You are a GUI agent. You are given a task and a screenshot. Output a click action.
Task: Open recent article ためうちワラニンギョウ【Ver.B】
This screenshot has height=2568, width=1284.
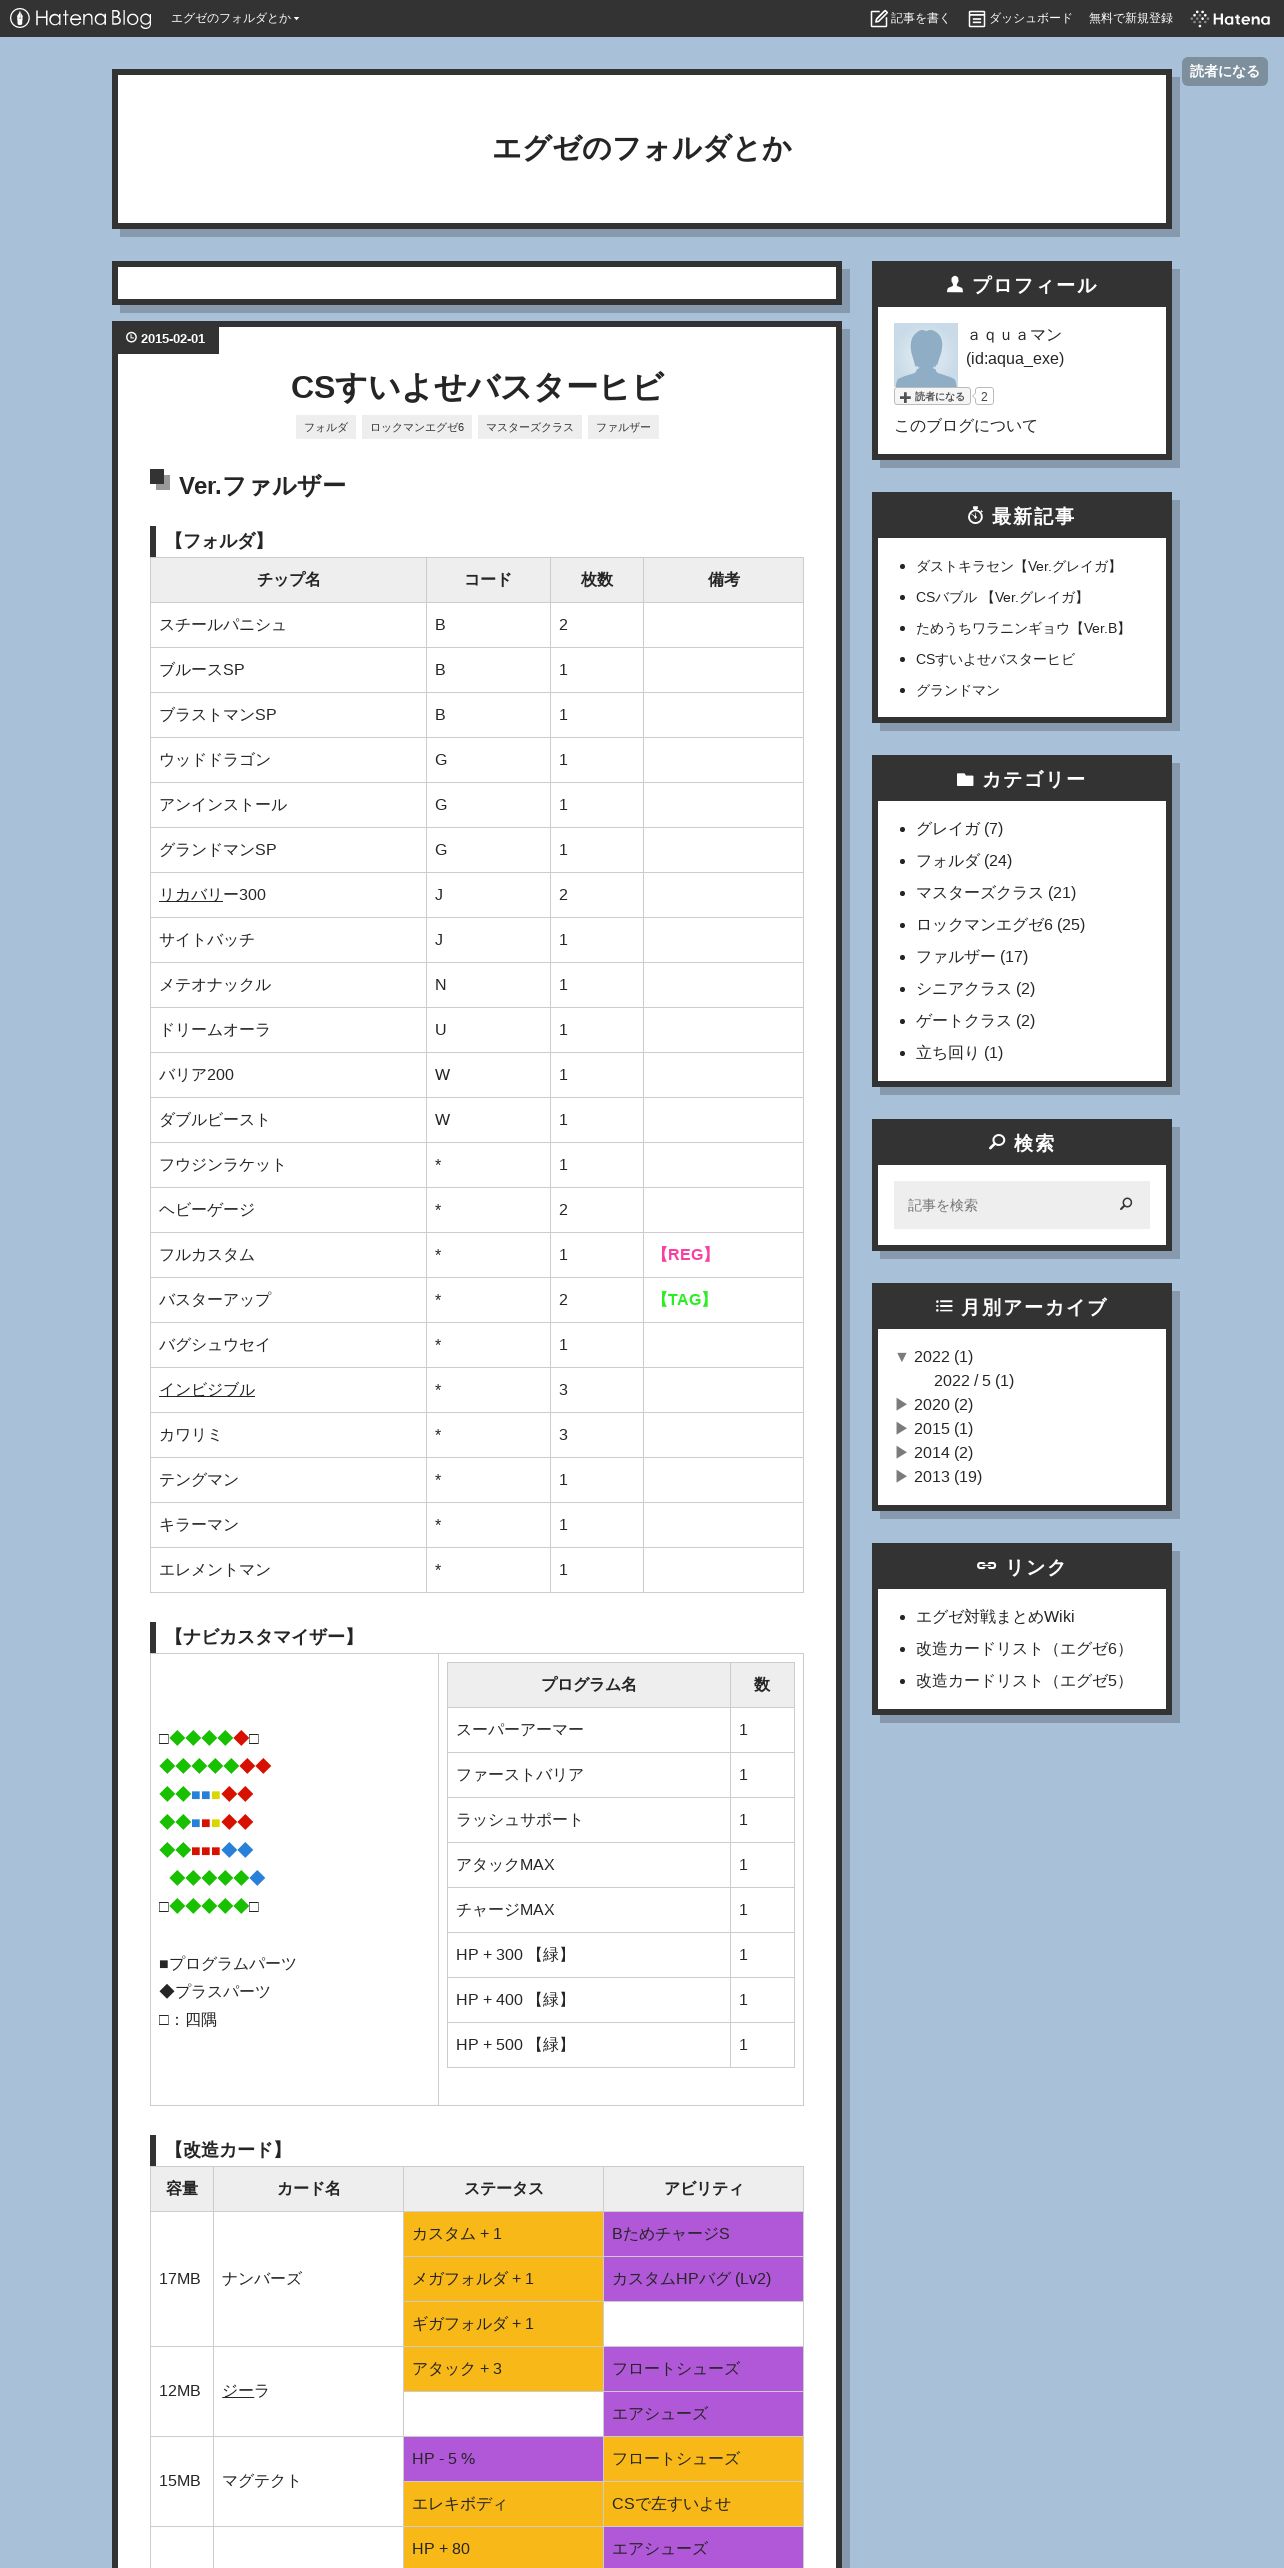1023,628
